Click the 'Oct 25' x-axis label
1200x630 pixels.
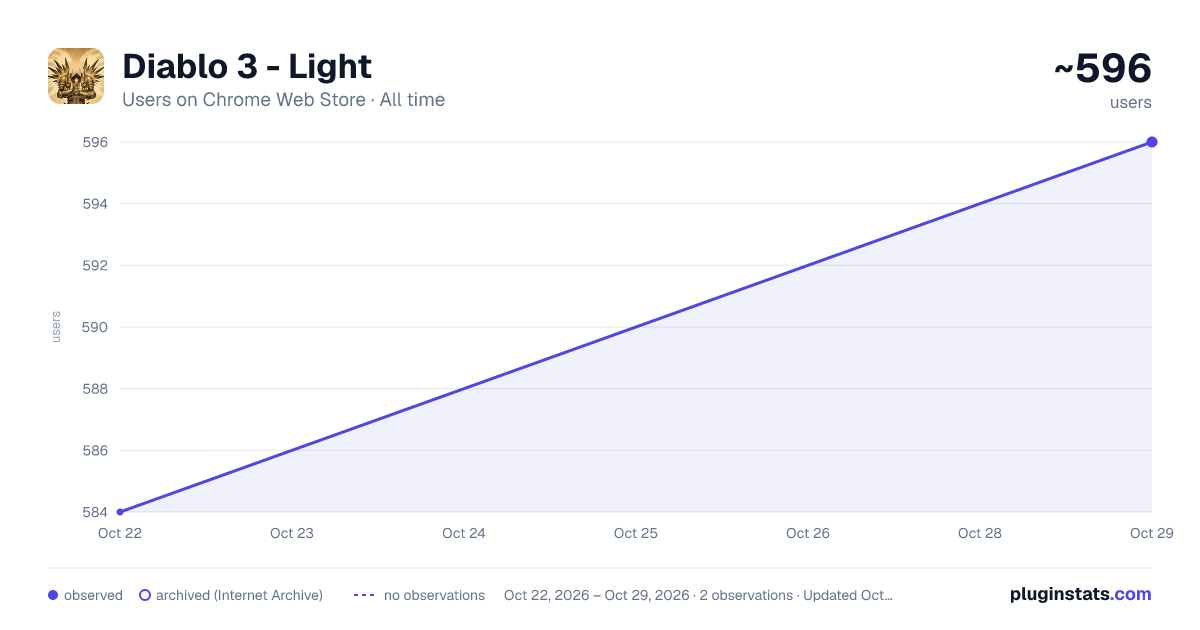[636, 533]
